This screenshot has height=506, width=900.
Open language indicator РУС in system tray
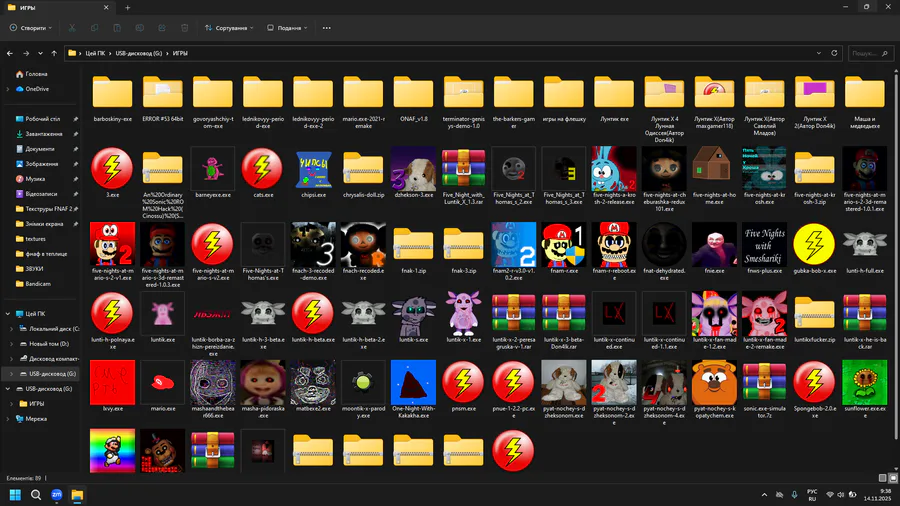pyautogui.click(x=812, y=495)
